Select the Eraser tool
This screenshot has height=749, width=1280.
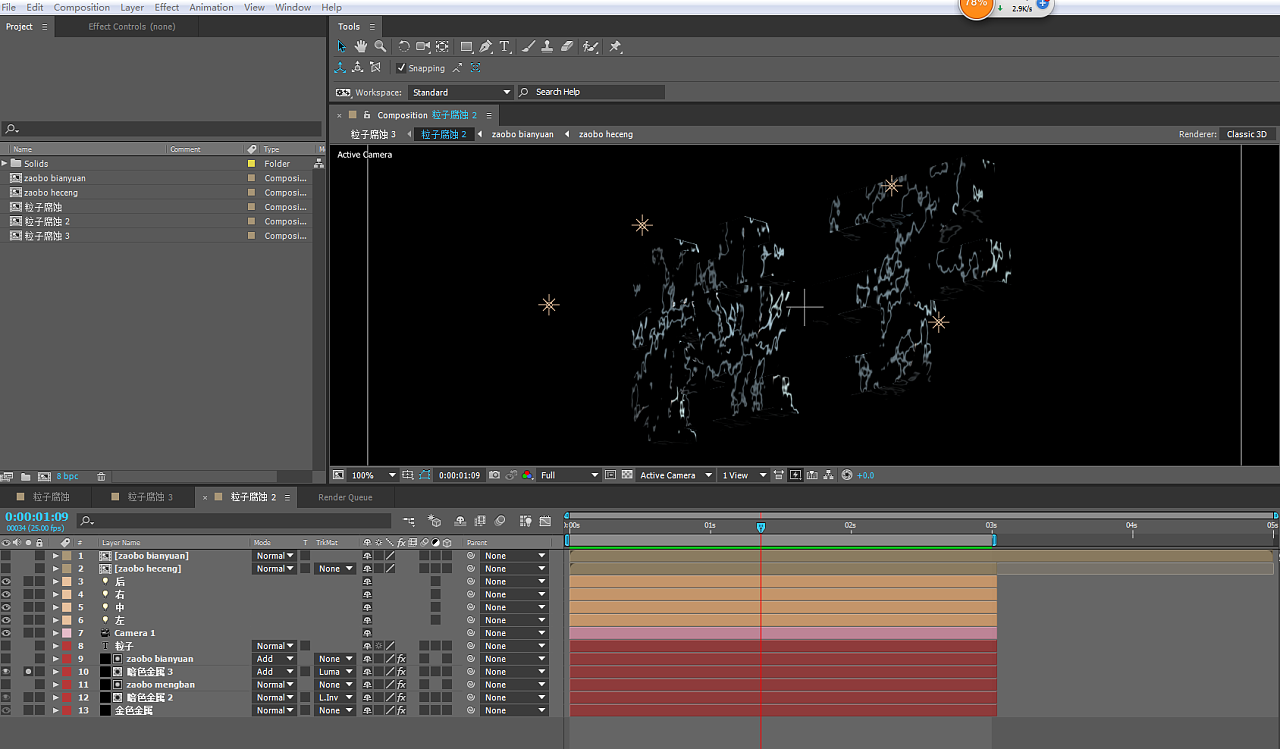pos(567,47)
